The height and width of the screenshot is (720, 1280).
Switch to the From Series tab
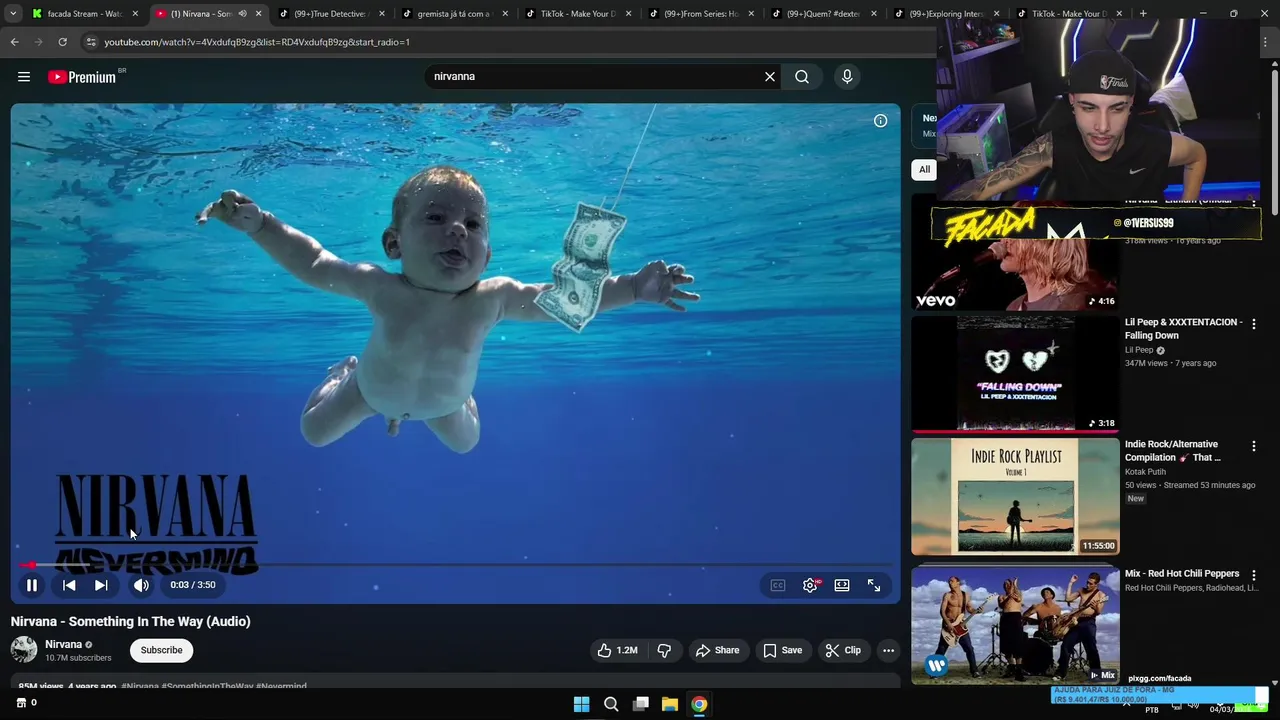(702, 14)
